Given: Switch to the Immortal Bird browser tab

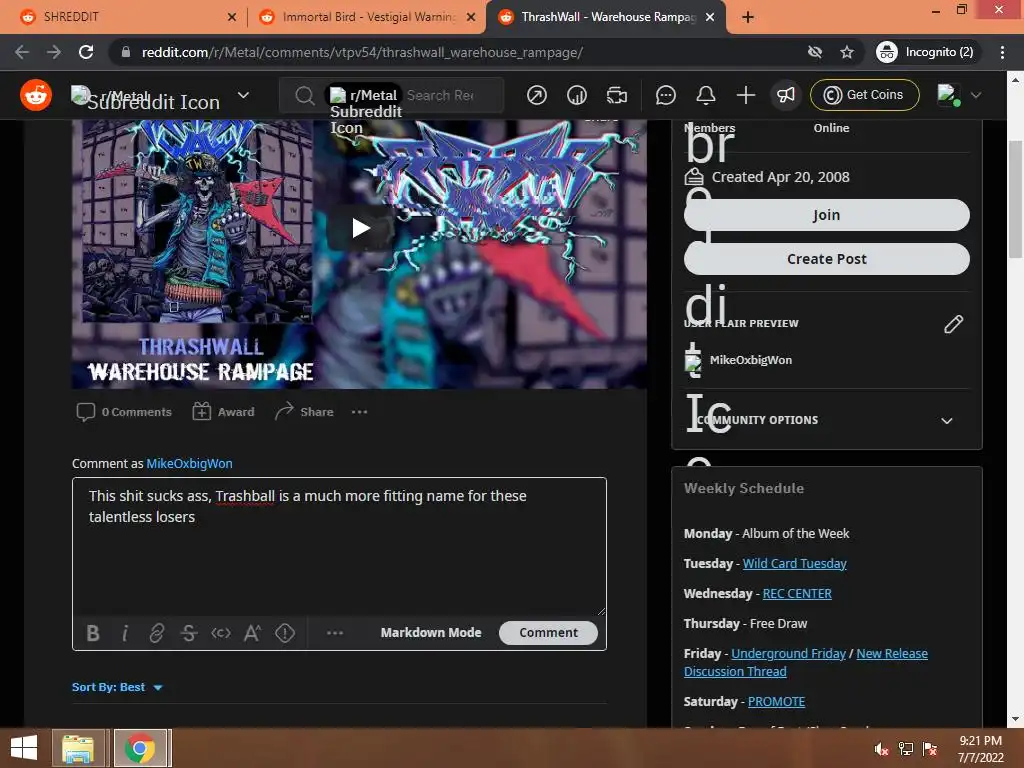Looking at the screenshot, I should 366,17.
